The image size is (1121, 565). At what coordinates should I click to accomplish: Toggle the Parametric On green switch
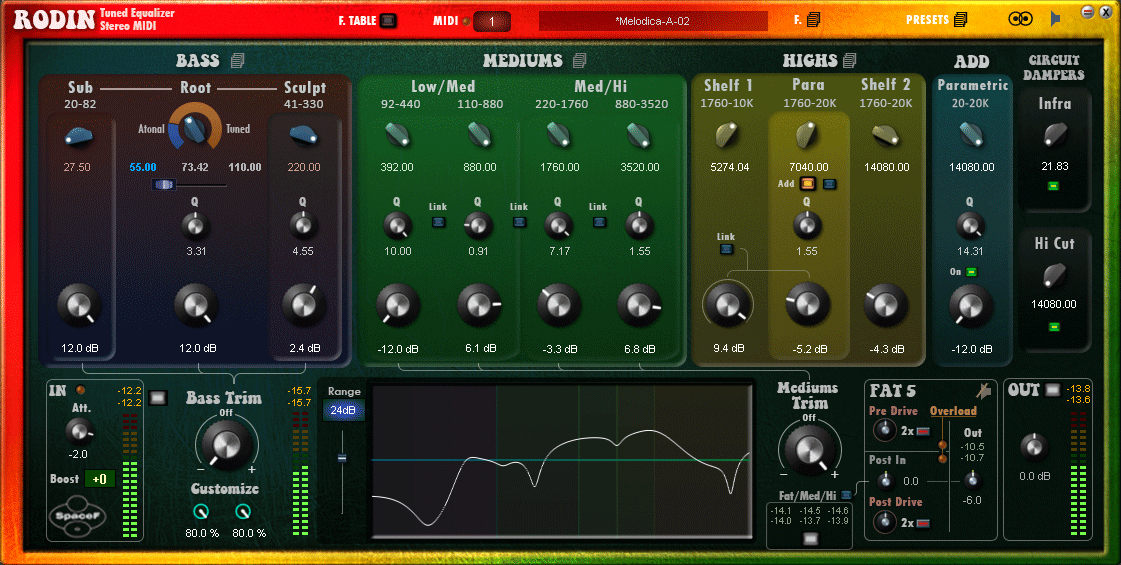coord(972,272)
